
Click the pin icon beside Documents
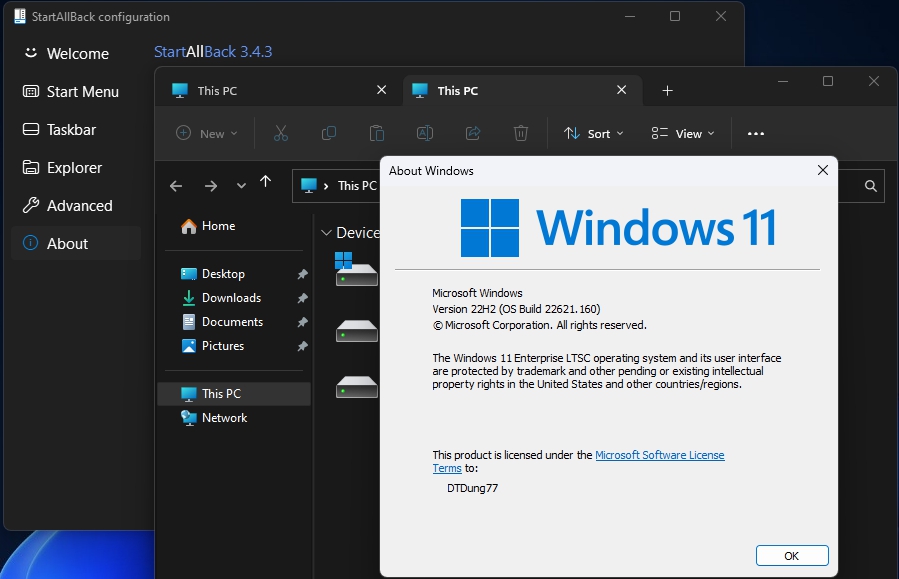point(303,322)
